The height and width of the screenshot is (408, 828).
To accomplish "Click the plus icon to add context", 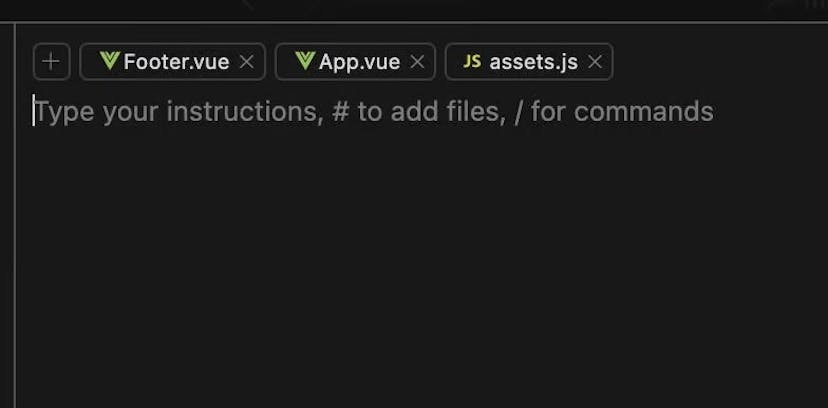I will [51, 62].
